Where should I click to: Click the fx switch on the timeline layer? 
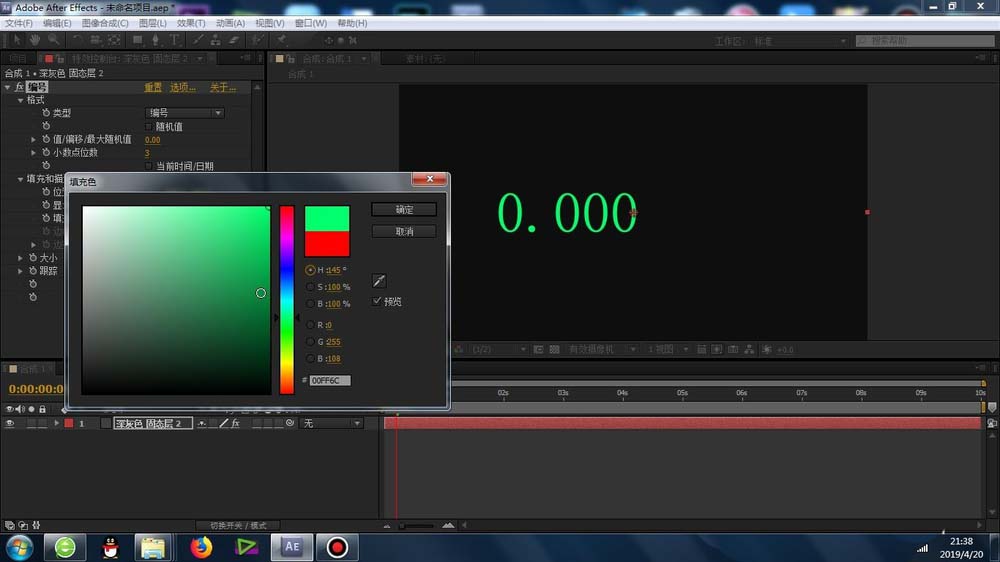[x=236, y=424]
